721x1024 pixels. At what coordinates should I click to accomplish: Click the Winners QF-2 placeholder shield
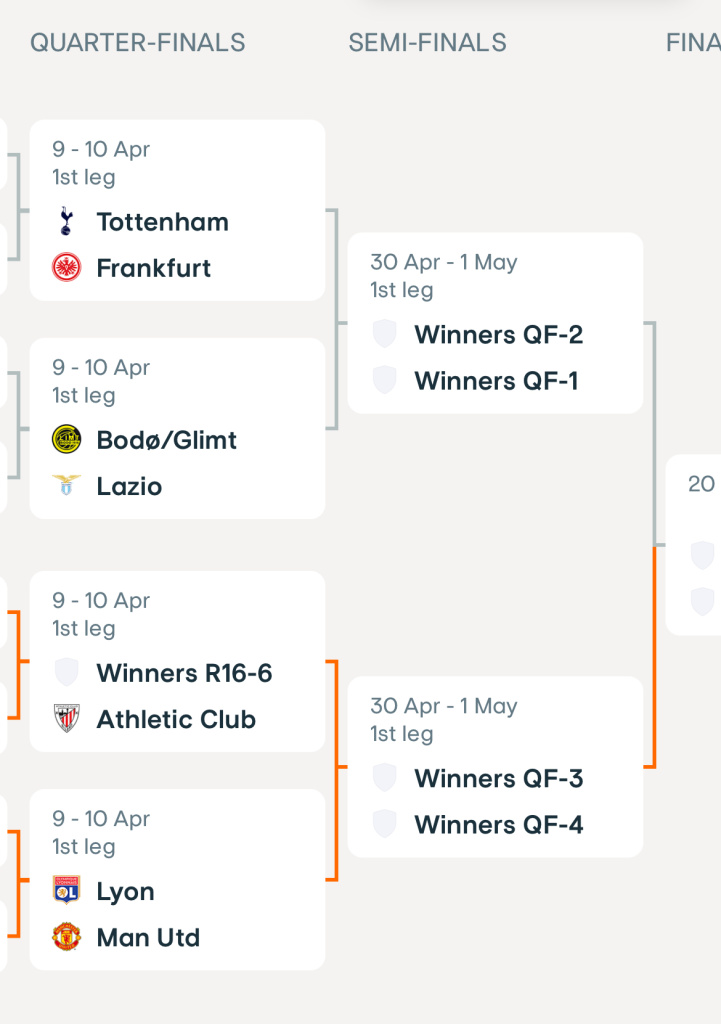384,335
